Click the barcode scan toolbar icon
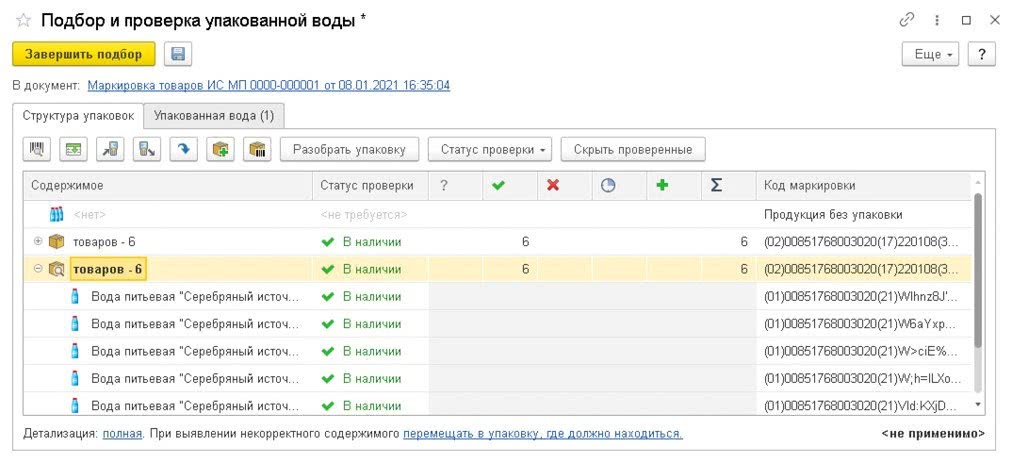This screenshot has height=463, width=1013. coord(38,150)
